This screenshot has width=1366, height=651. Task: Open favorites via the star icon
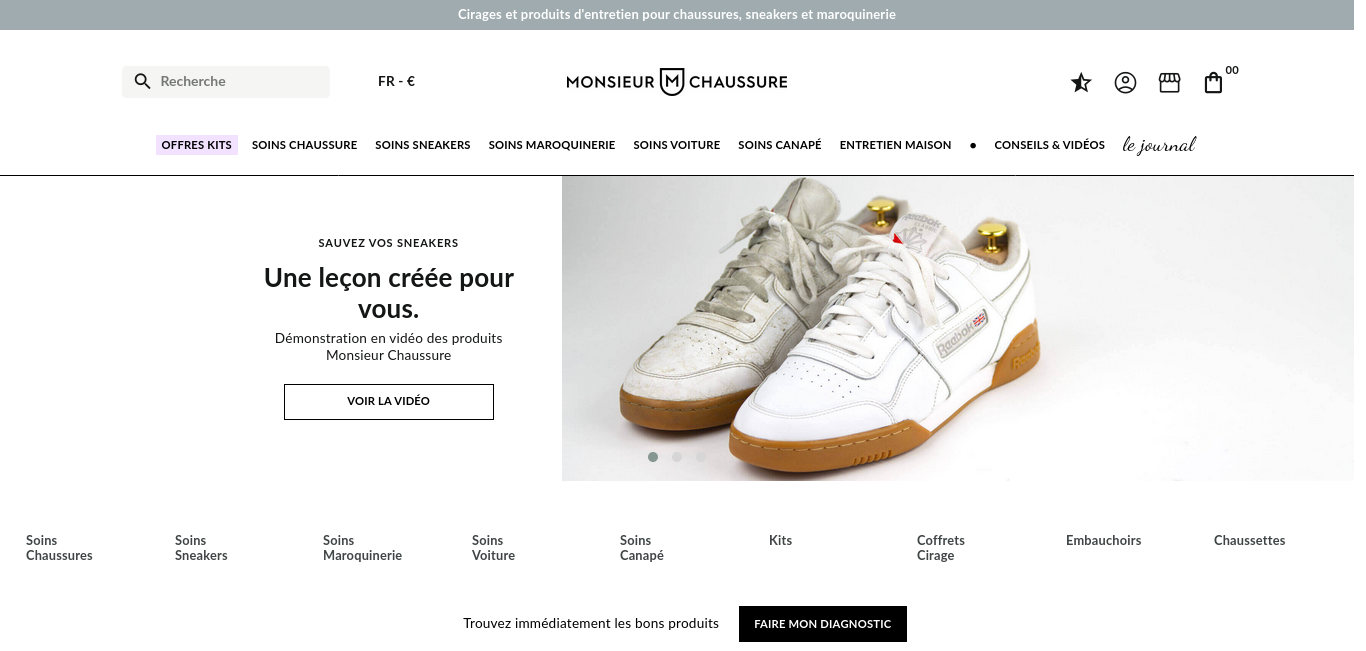pyautogui.click(x=1081, y=82)
